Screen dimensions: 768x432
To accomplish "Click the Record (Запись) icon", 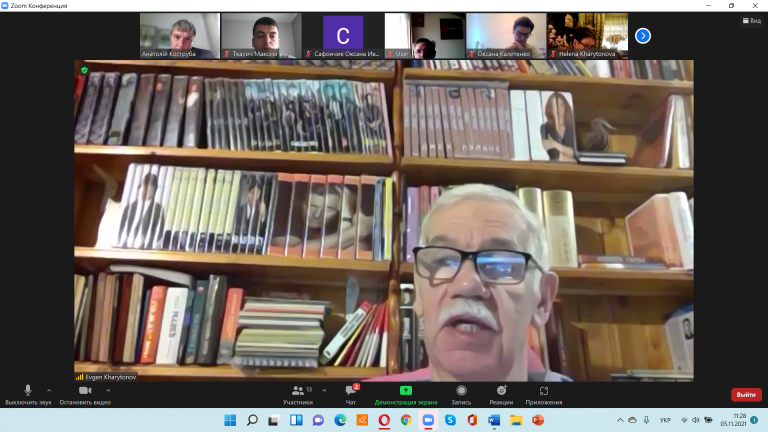I will pos(461,390).
